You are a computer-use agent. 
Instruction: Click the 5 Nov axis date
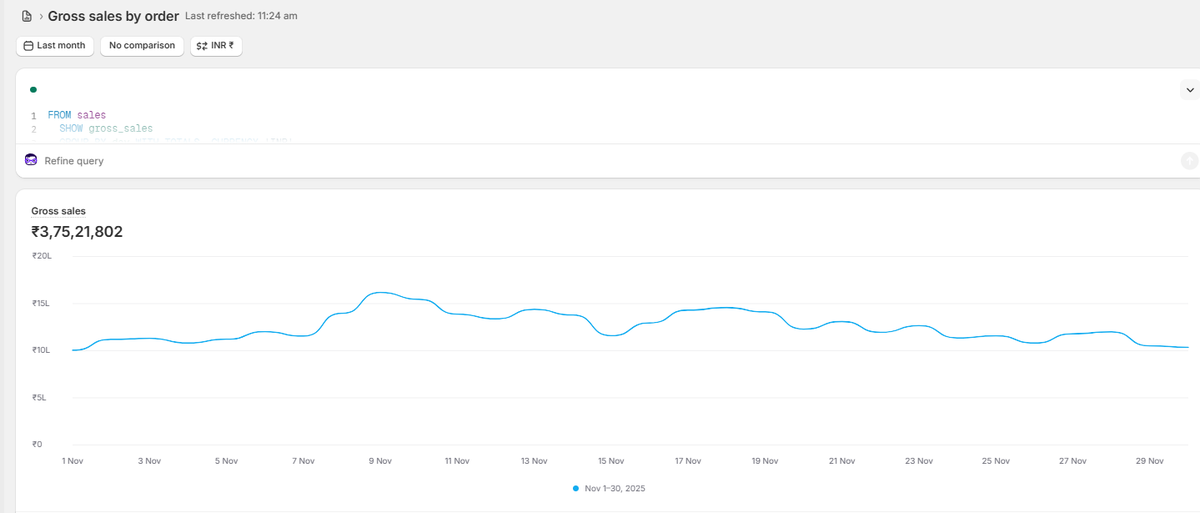[226, 461]
